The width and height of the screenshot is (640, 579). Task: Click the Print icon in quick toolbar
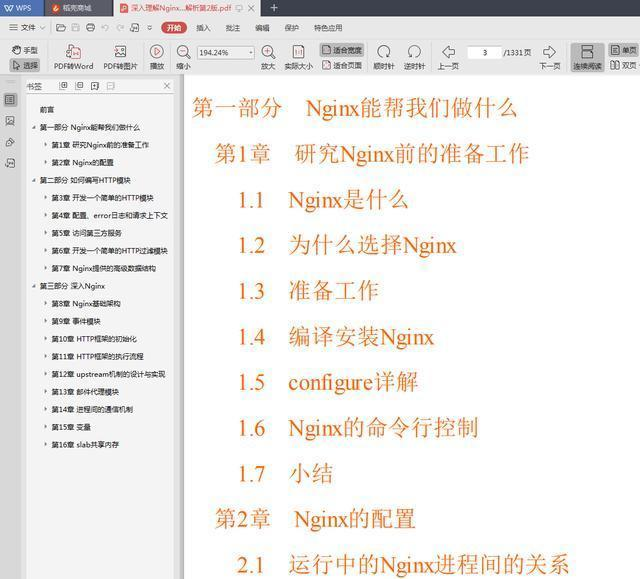[x=90, y=28]
